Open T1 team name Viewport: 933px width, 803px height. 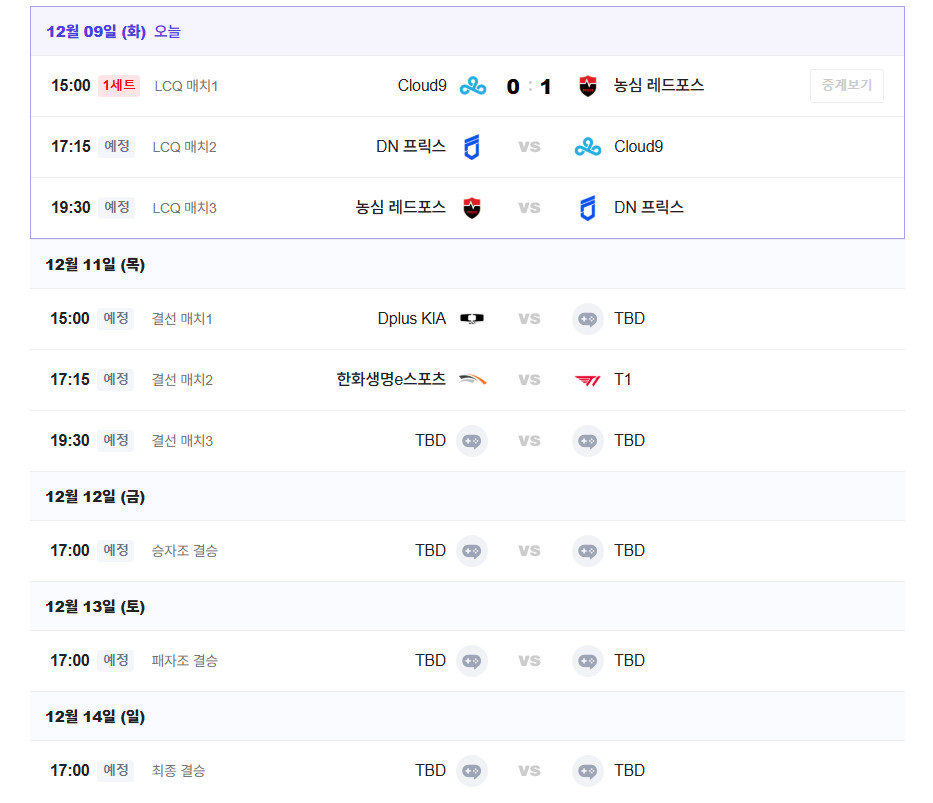tap(622, 379)
